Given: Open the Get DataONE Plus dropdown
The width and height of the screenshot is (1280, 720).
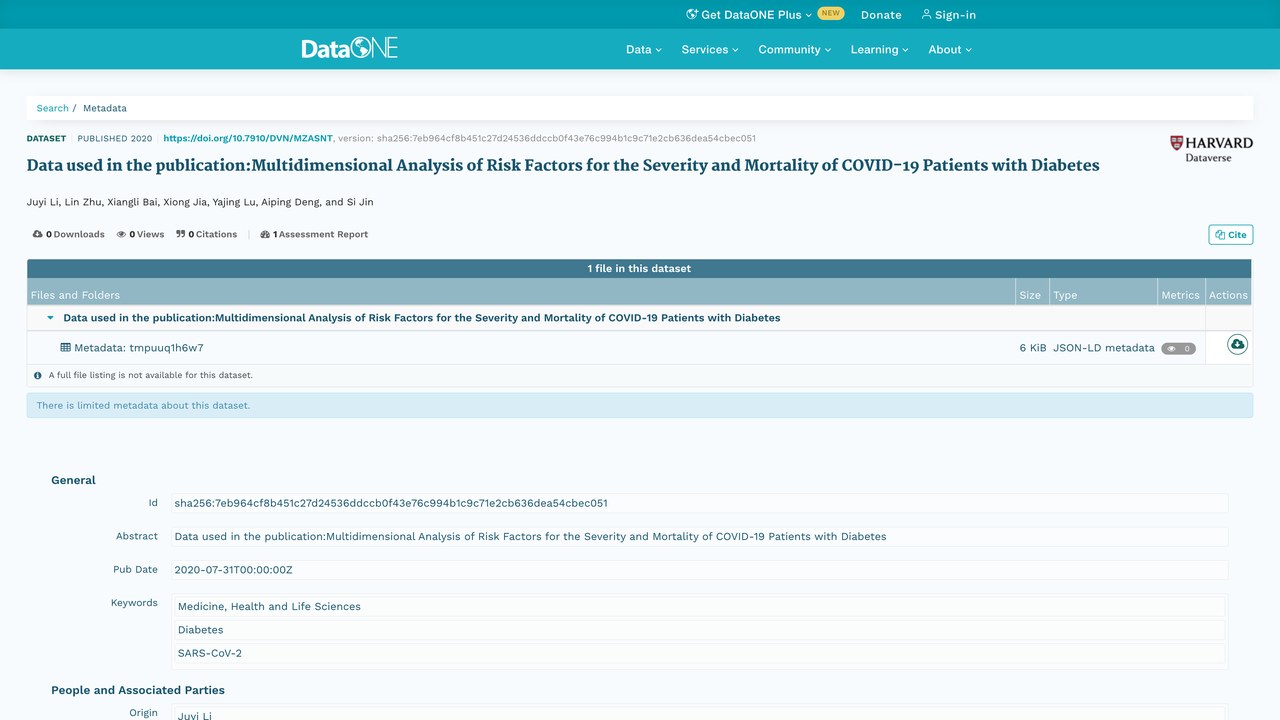Looking at the screenshot, I should point(749,15).
